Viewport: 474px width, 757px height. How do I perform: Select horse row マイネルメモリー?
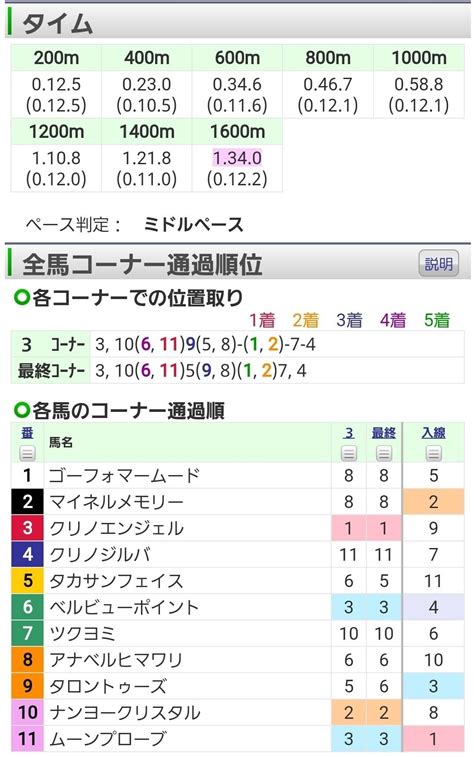(x=237, y=502)
